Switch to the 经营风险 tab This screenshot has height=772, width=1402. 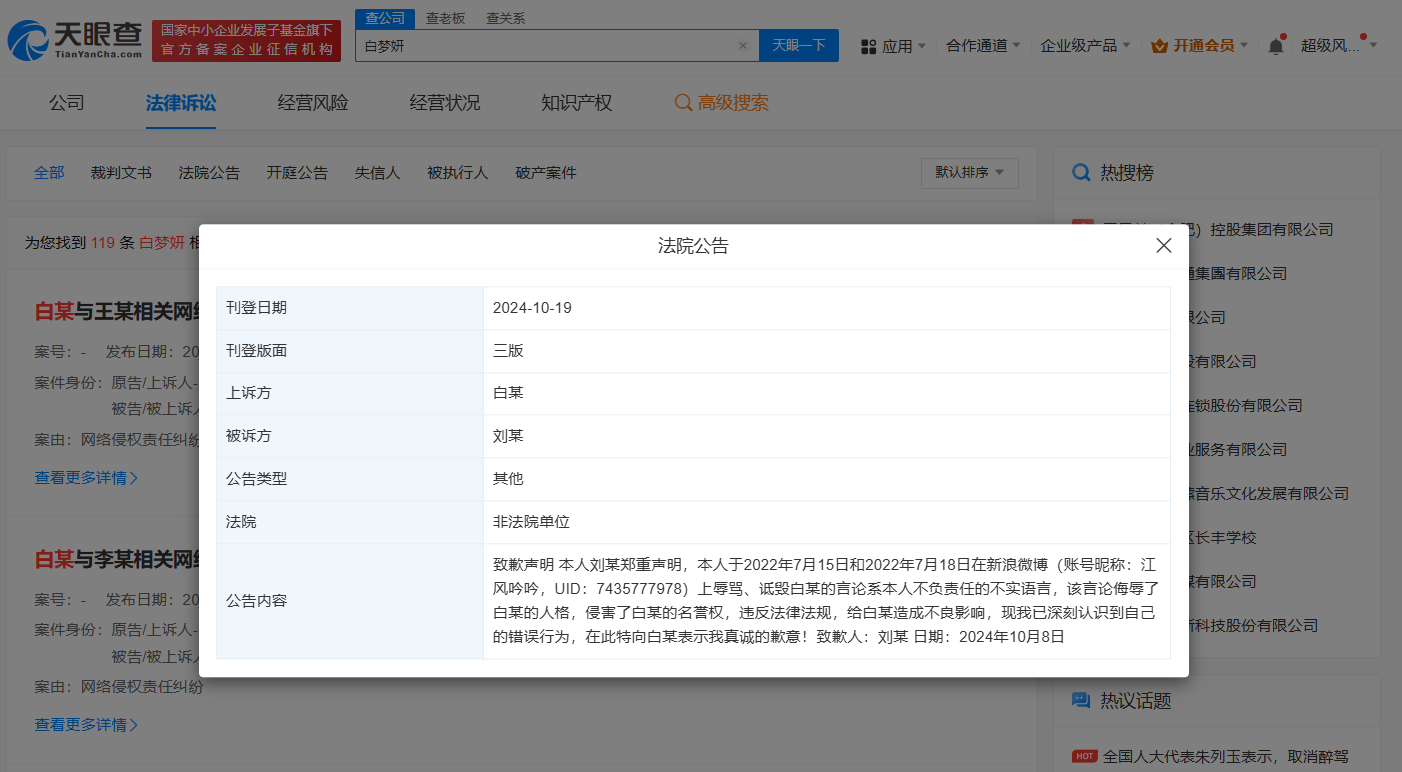313,103
